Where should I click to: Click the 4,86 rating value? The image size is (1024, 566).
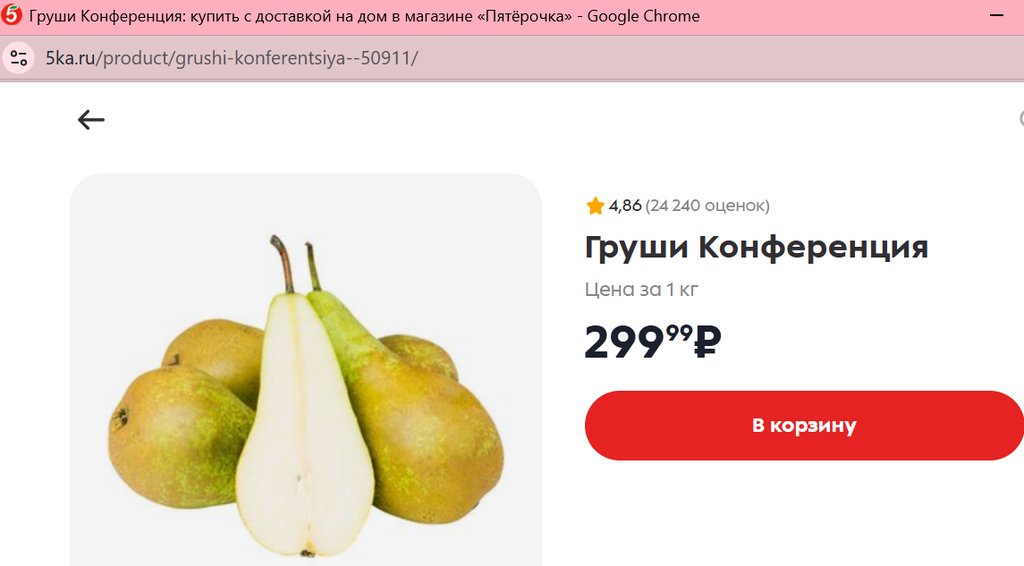click(x=625, y=206)
